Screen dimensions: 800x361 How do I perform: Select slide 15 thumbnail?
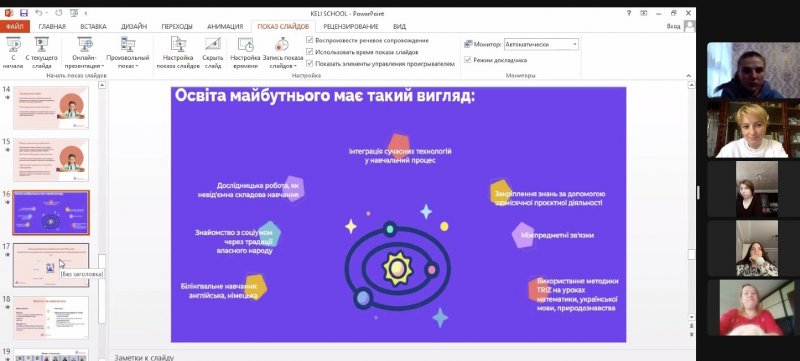[x=51, y=160]
